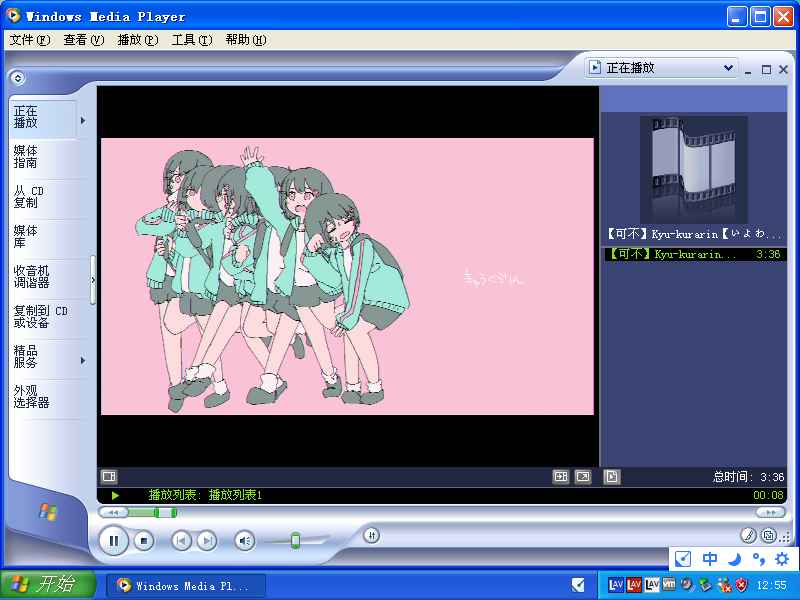Open the 文件 menu
Viewport: 800px width, 600px height.
tap(29, 40)
